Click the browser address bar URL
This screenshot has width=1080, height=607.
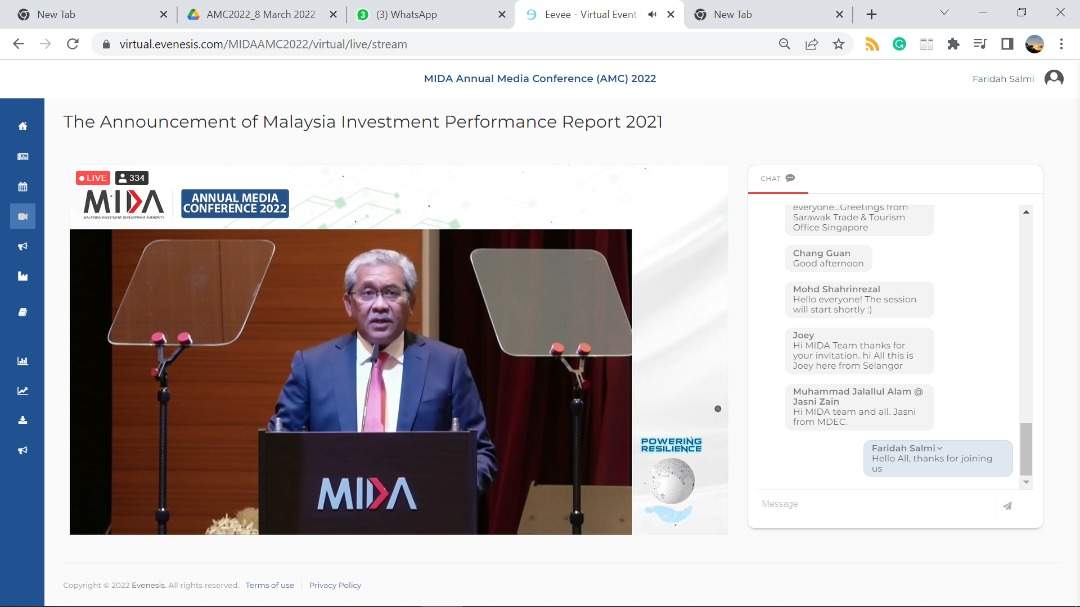pos(263,44)
